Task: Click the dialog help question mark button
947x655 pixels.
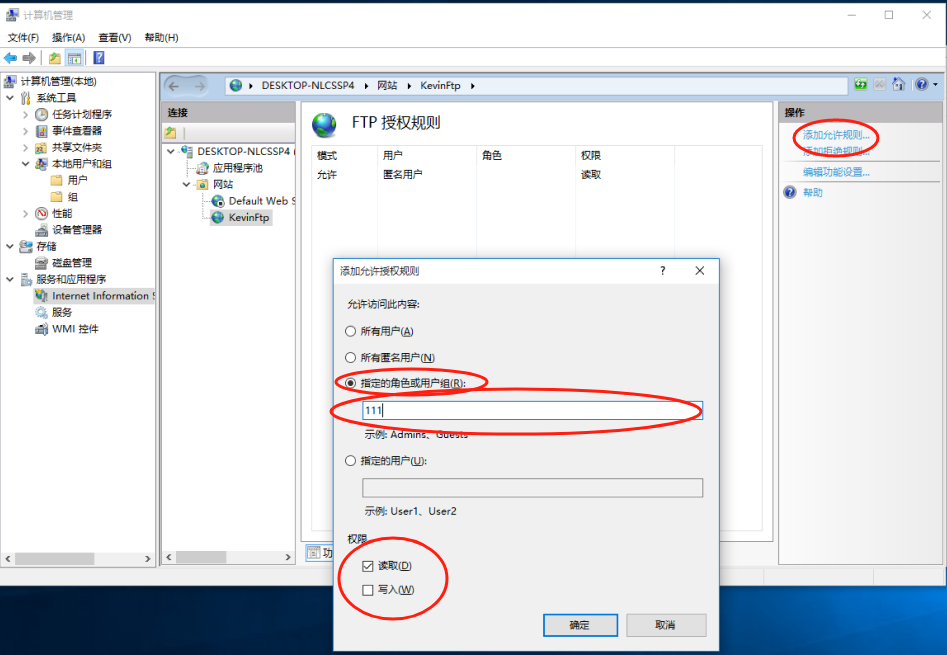Action: click(663, 270)
